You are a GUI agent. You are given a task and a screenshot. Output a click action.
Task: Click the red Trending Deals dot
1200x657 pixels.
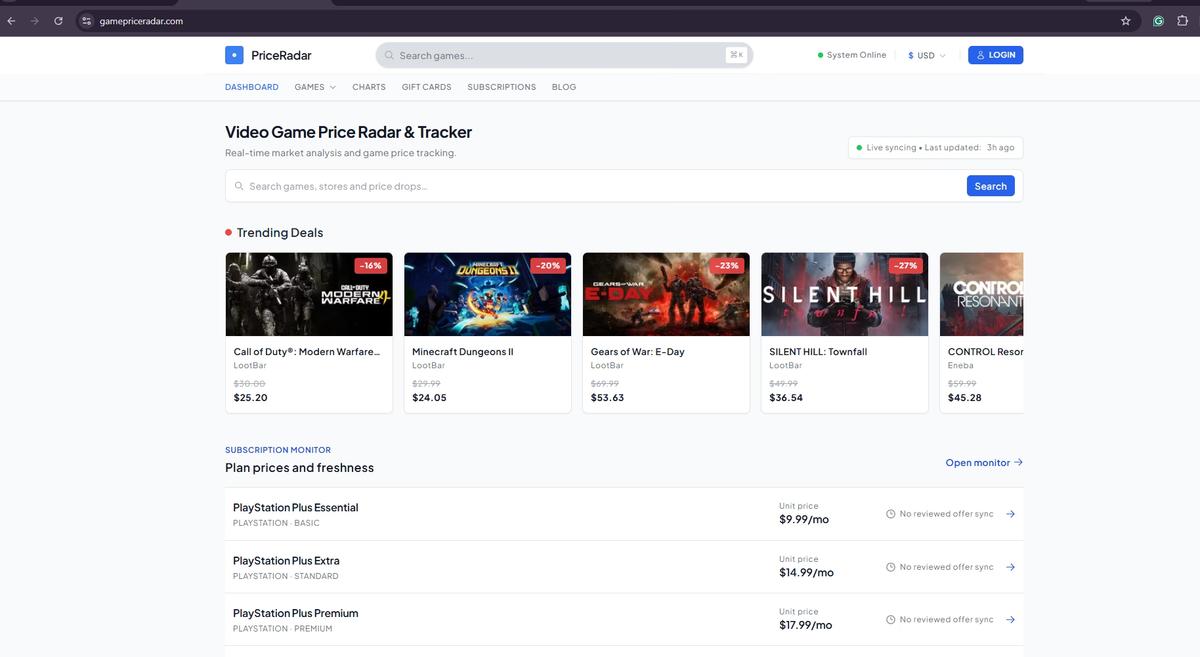click(x=229, y=232)
